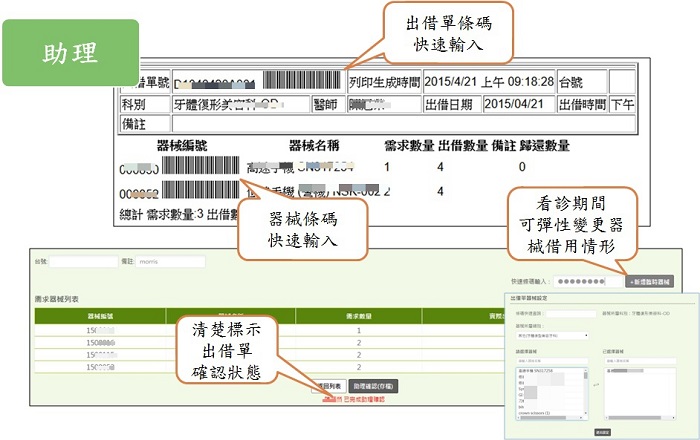700x440 pixels.
Task: Click the 助理確認(存檔) button
Action: (373, 386)
